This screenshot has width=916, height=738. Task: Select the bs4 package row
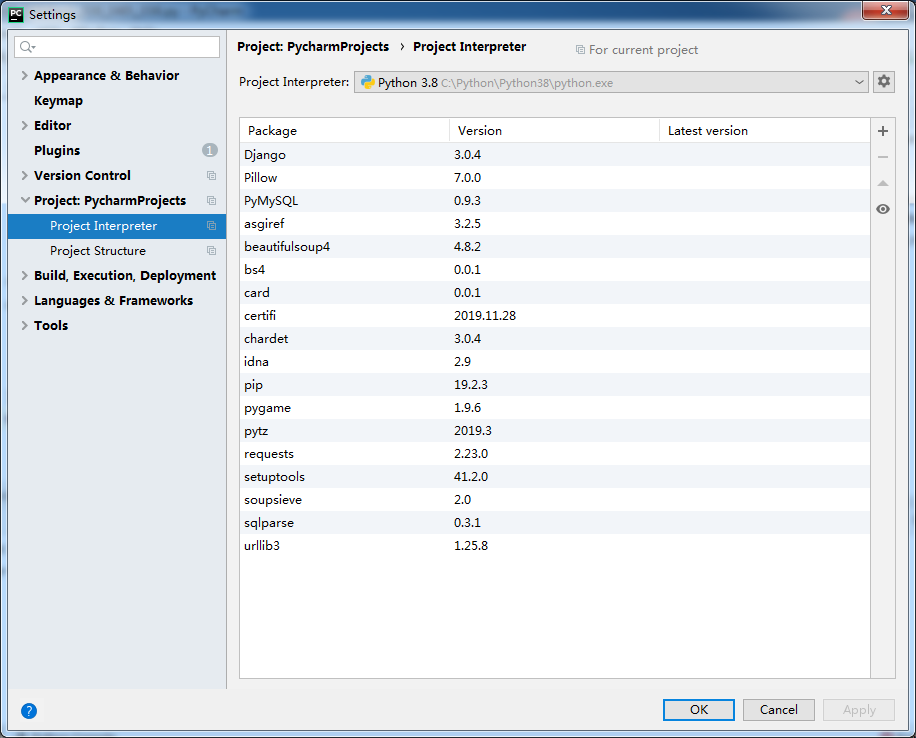[x=554, y=269]
